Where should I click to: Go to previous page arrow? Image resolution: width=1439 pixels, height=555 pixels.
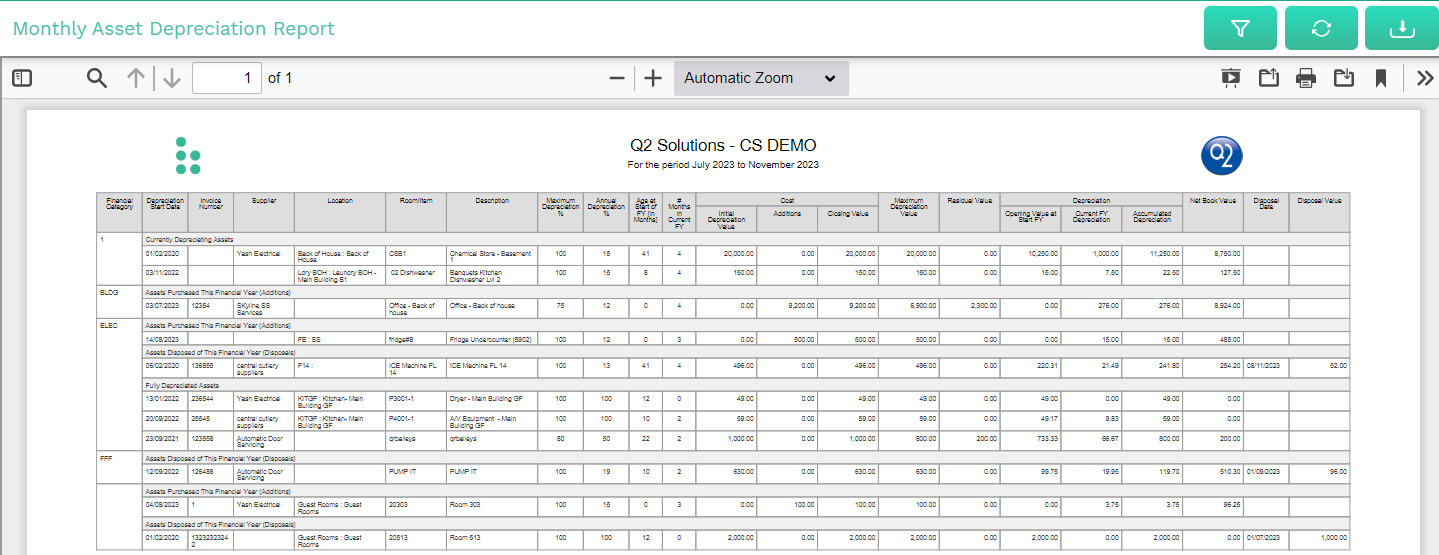(136, 78)
